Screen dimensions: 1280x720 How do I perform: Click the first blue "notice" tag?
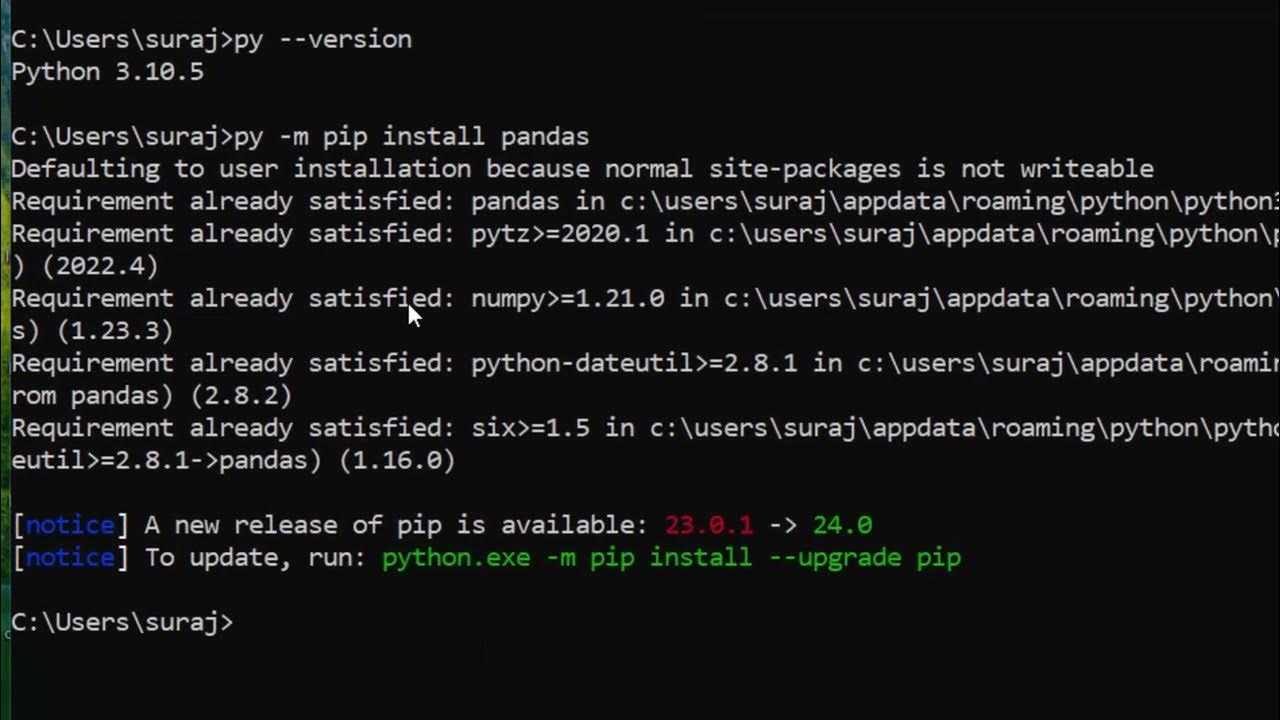(x=70, y=525)
